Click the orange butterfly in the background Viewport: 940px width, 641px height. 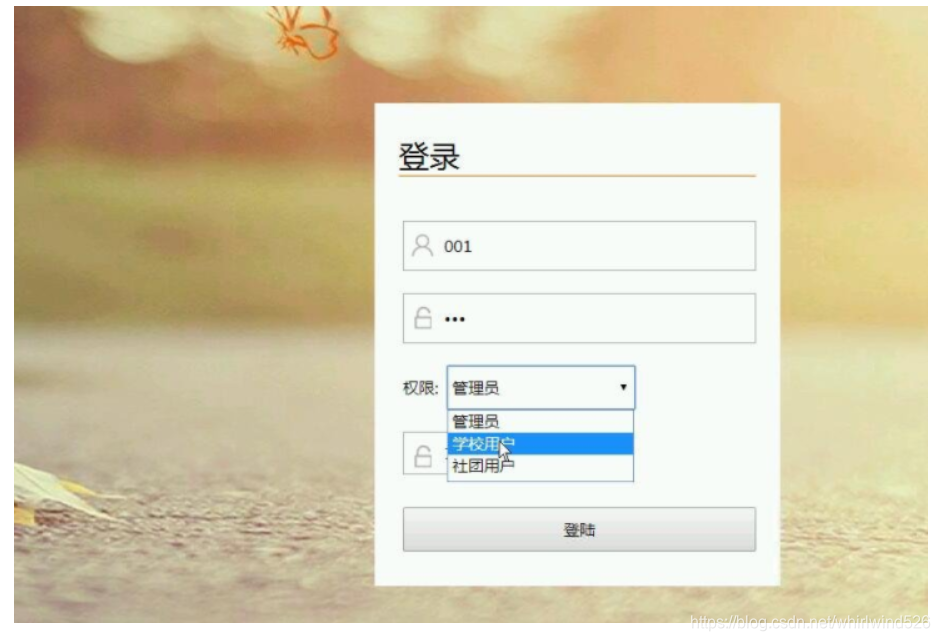pyautogui.click(x=305, y=32)
